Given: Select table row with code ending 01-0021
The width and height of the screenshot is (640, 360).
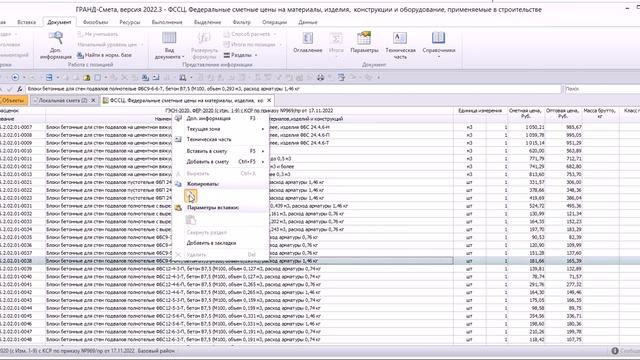Looking at the screenshot, I should [320, 182].
